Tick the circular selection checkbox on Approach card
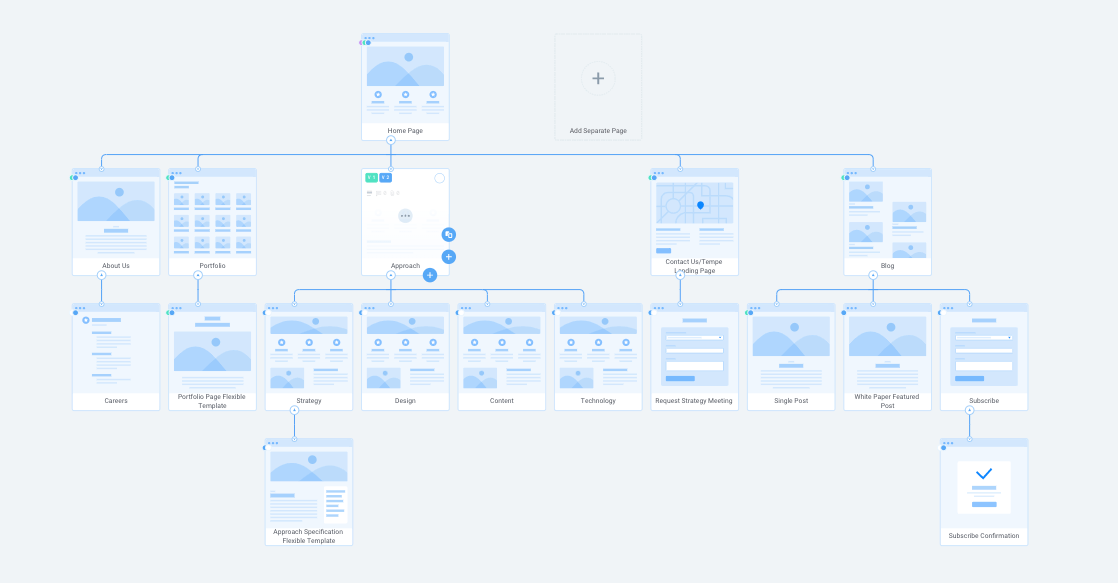The height and width of the screenshot is (583, 1118). point(440,178)
